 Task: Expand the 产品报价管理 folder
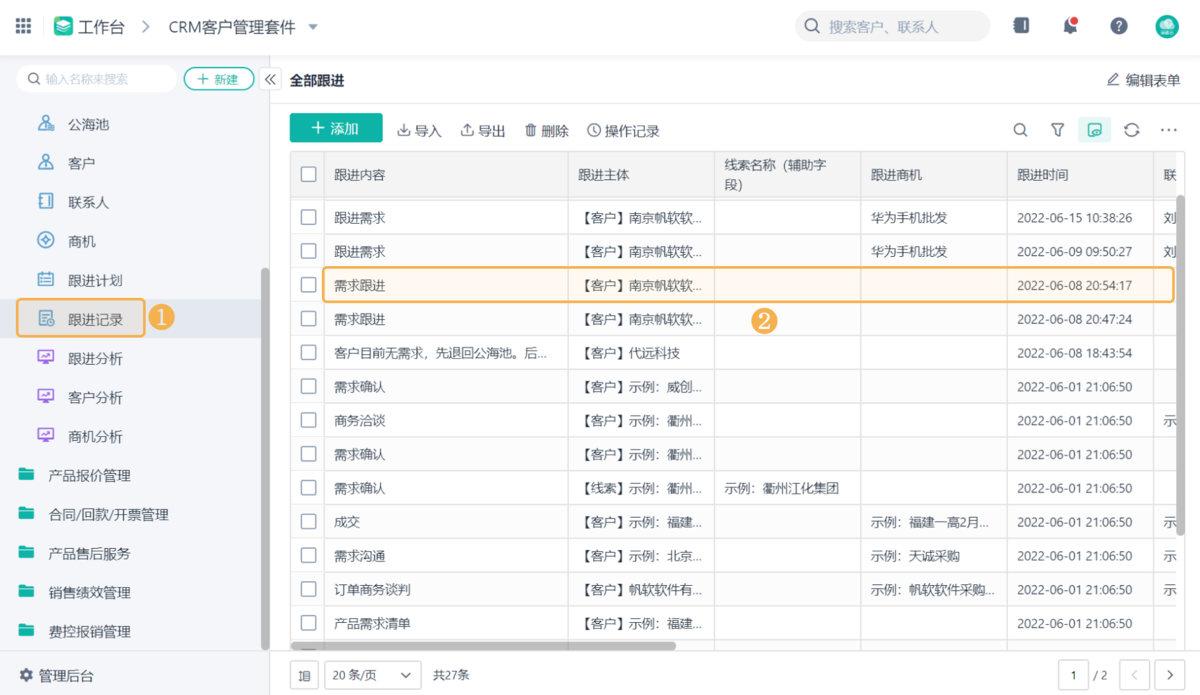pos(89,475)
